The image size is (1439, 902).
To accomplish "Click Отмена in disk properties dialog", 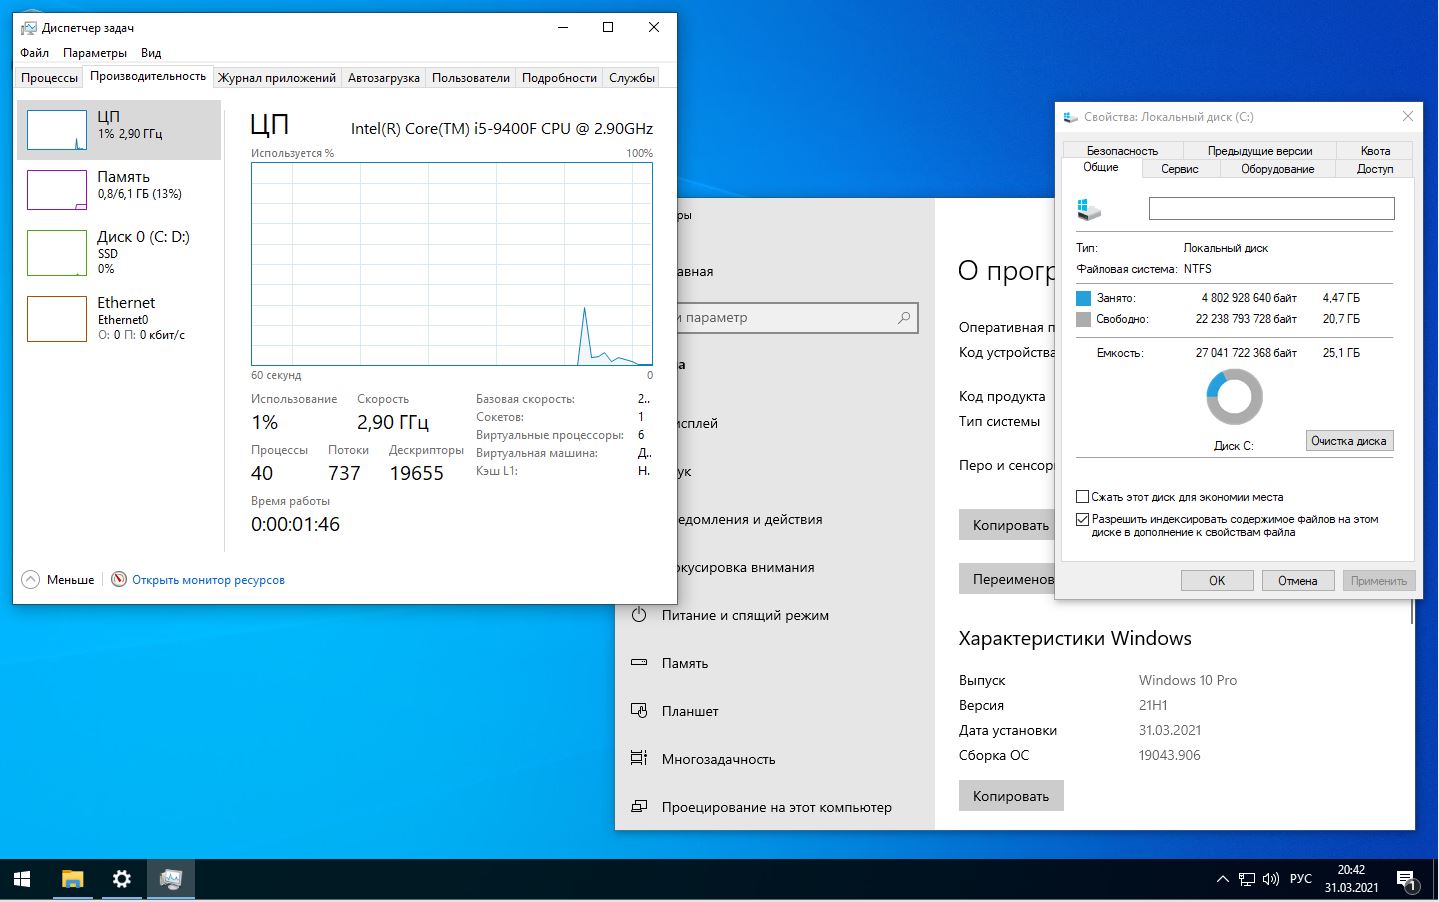I will [x=1298, y=580].
